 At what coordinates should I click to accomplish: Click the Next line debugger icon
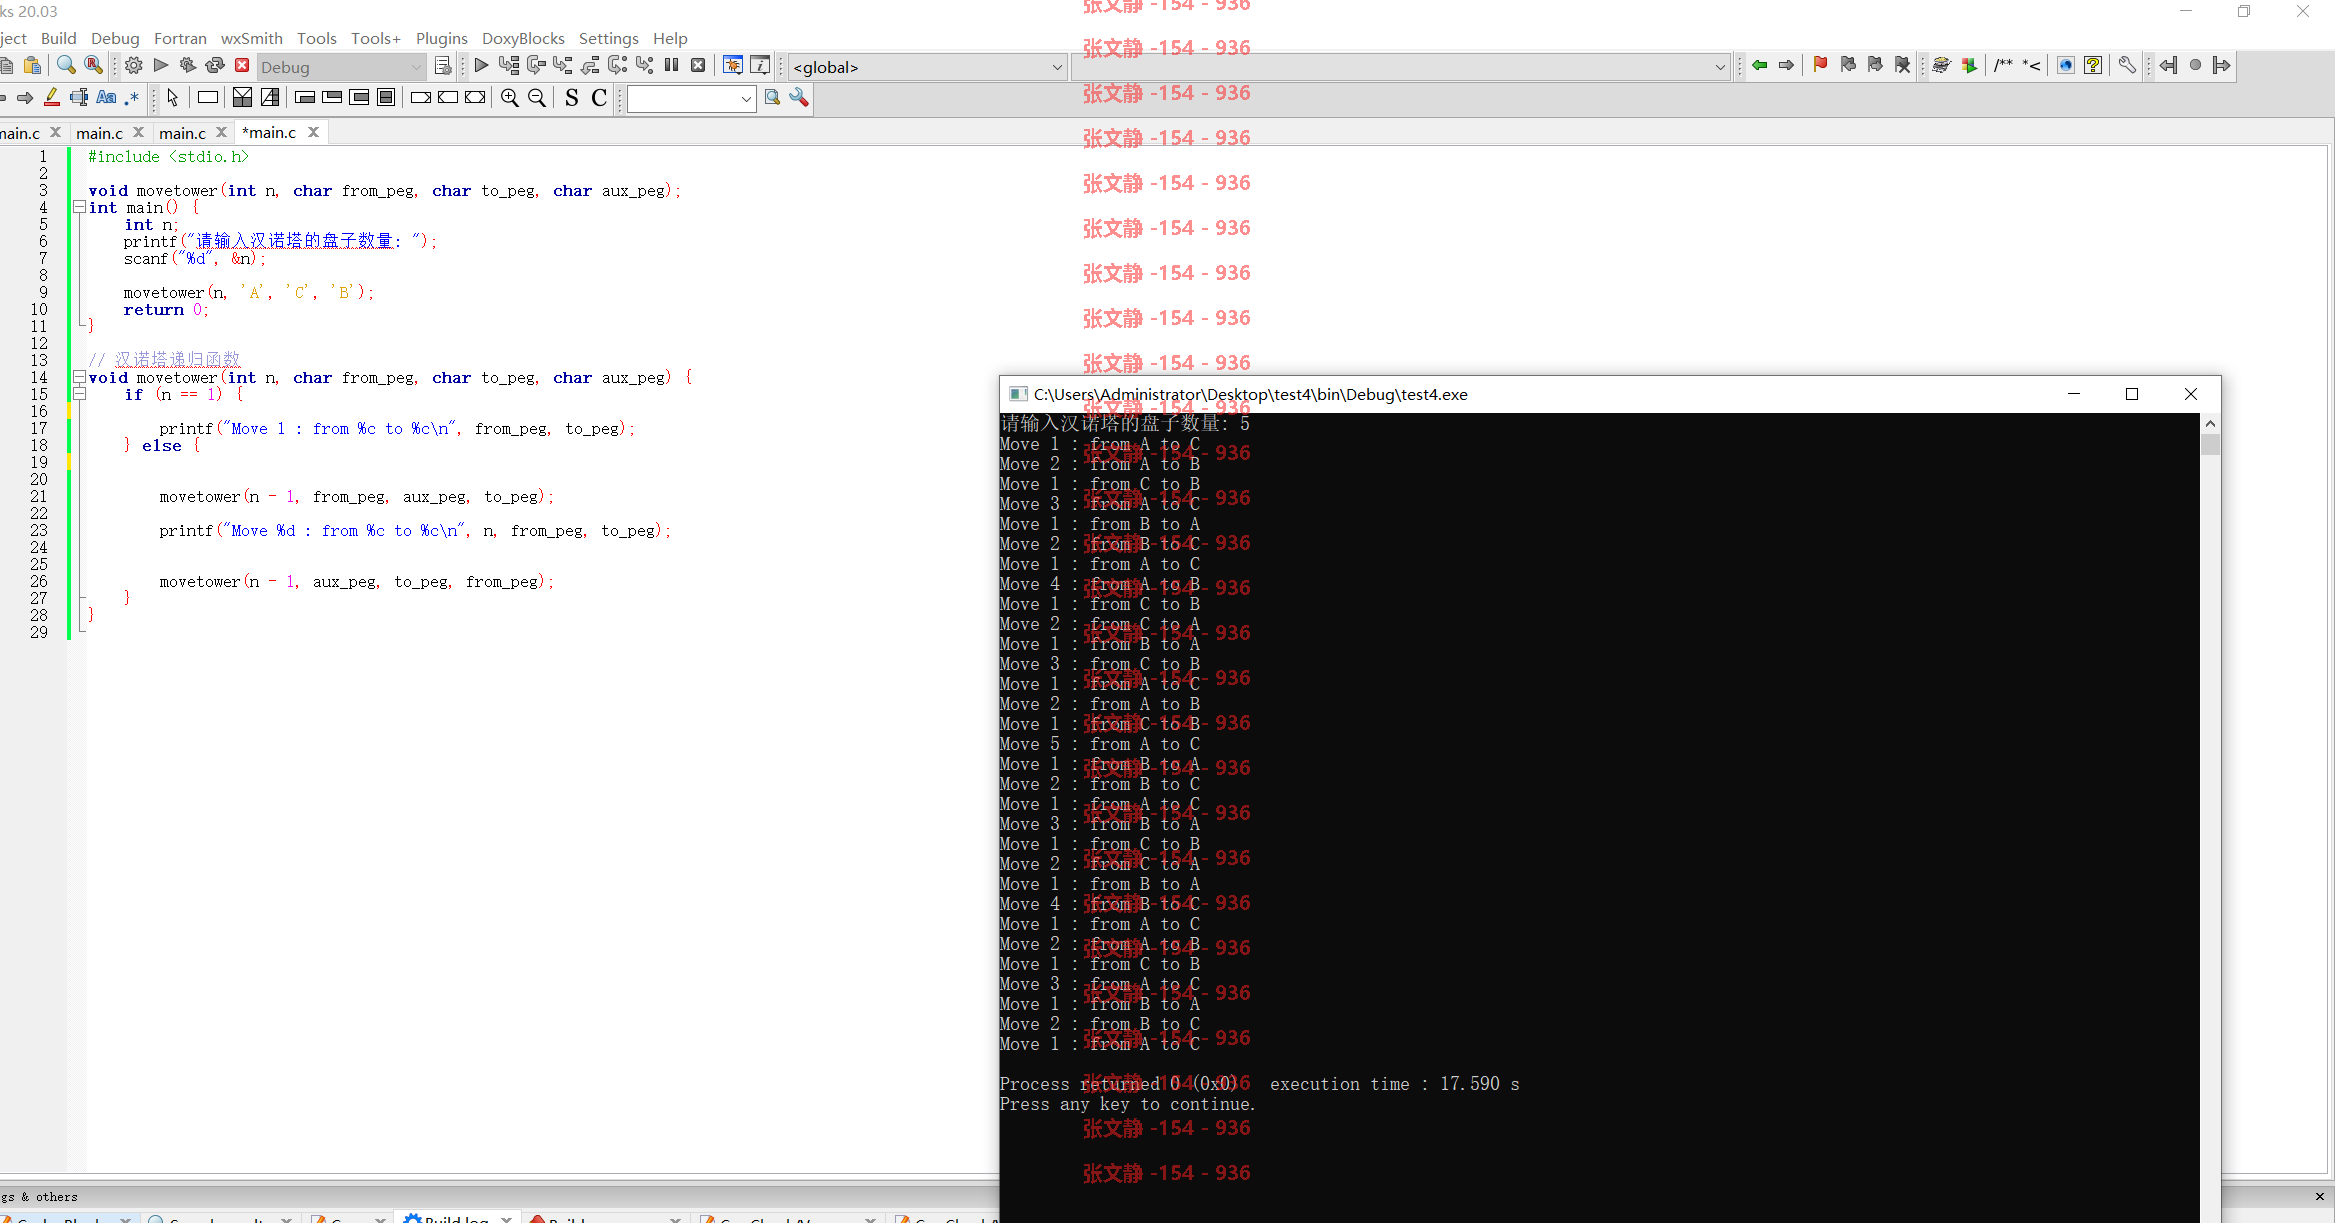(x=536, y=66)
